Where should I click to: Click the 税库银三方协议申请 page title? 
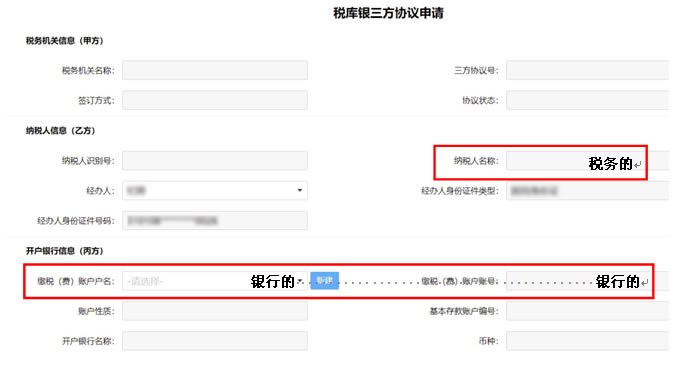tap(388, 13)
